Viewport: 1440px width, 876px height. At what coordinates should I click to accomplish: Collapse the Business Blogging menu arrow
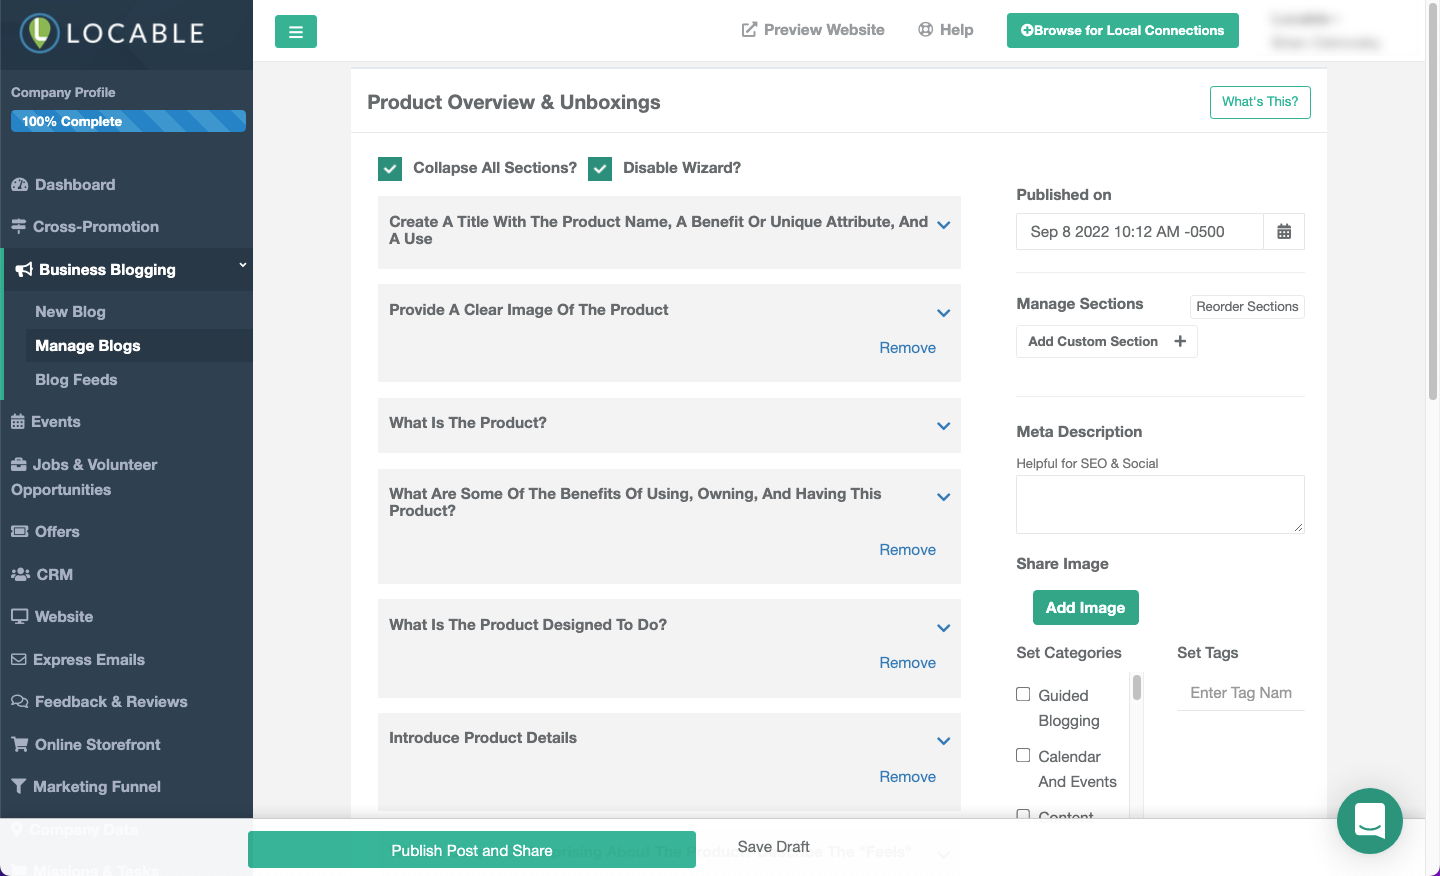(x=242, y=265)
